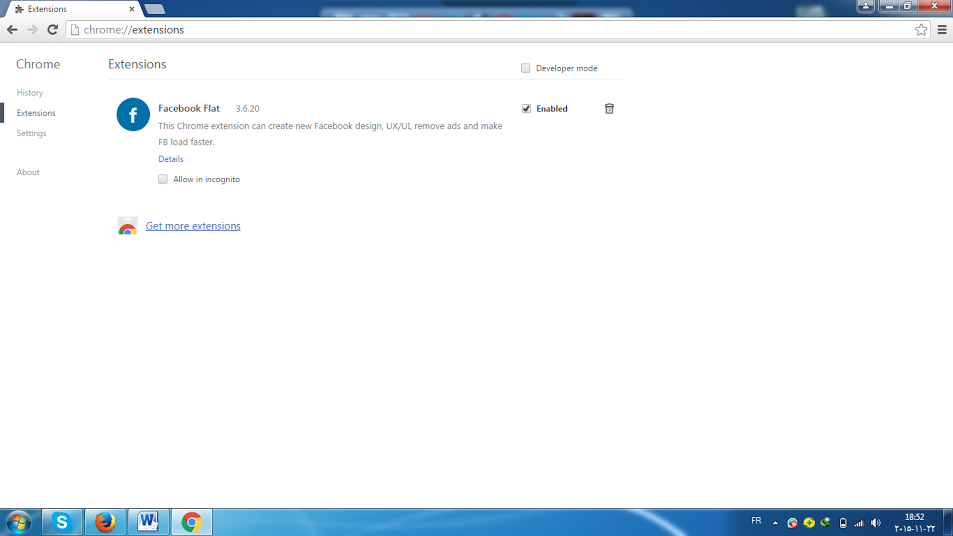
Task: Click the version number 3.6.20
Action: click(x=247, y=109)
